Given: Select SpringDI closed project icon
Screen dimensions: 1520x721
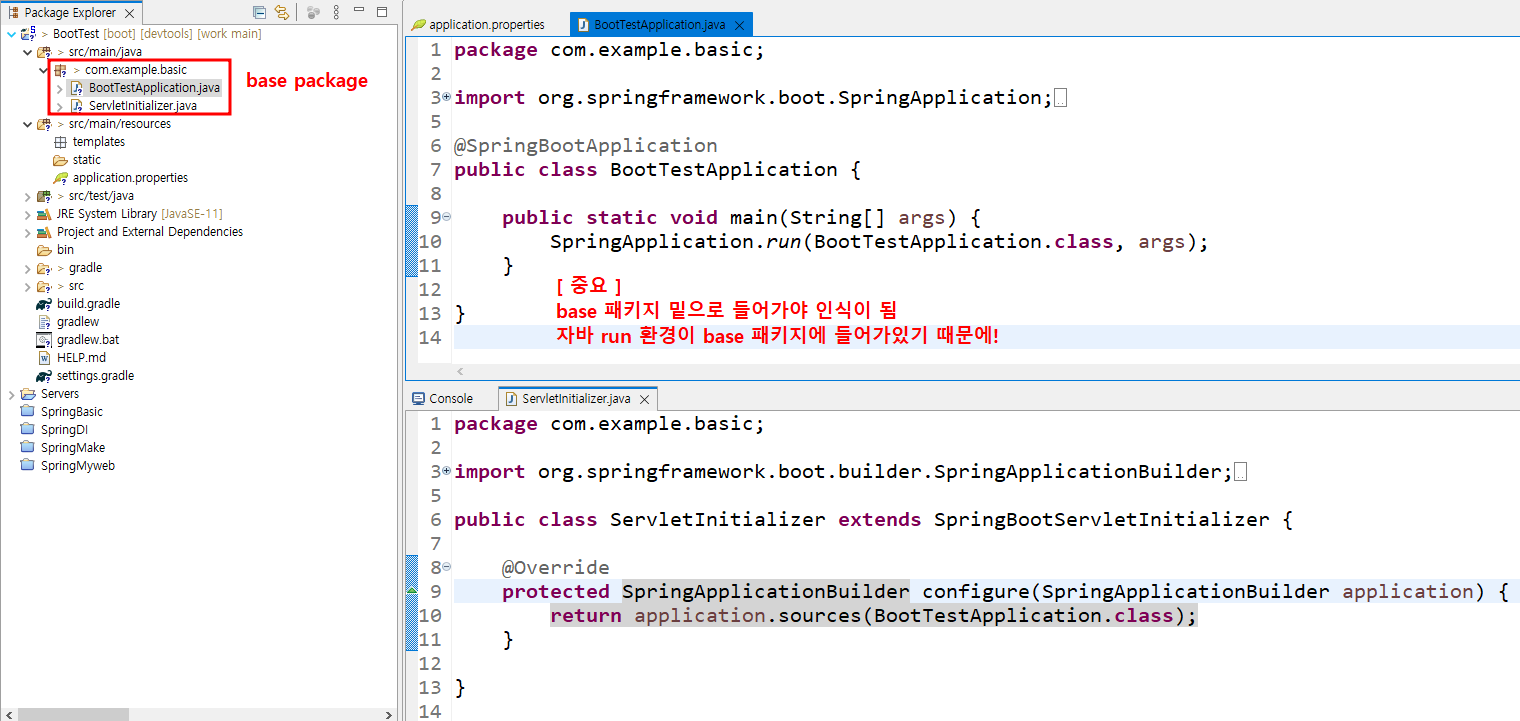Looking at the screenshot, I should point(28,430).
